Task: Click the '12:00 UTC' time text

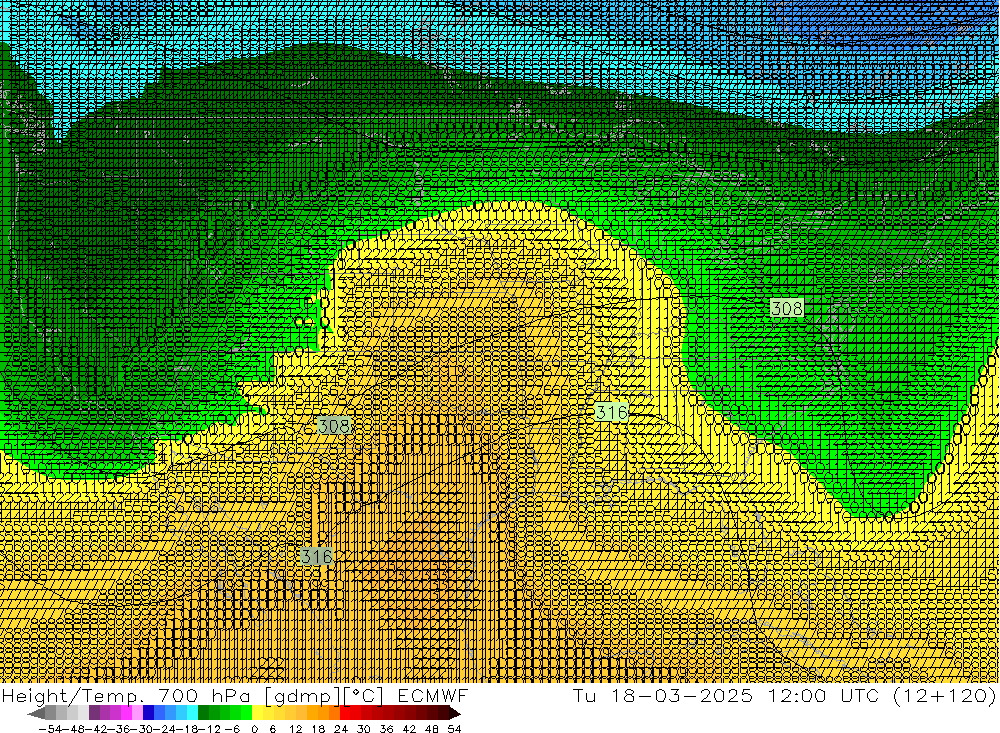Action: [824, 696]
